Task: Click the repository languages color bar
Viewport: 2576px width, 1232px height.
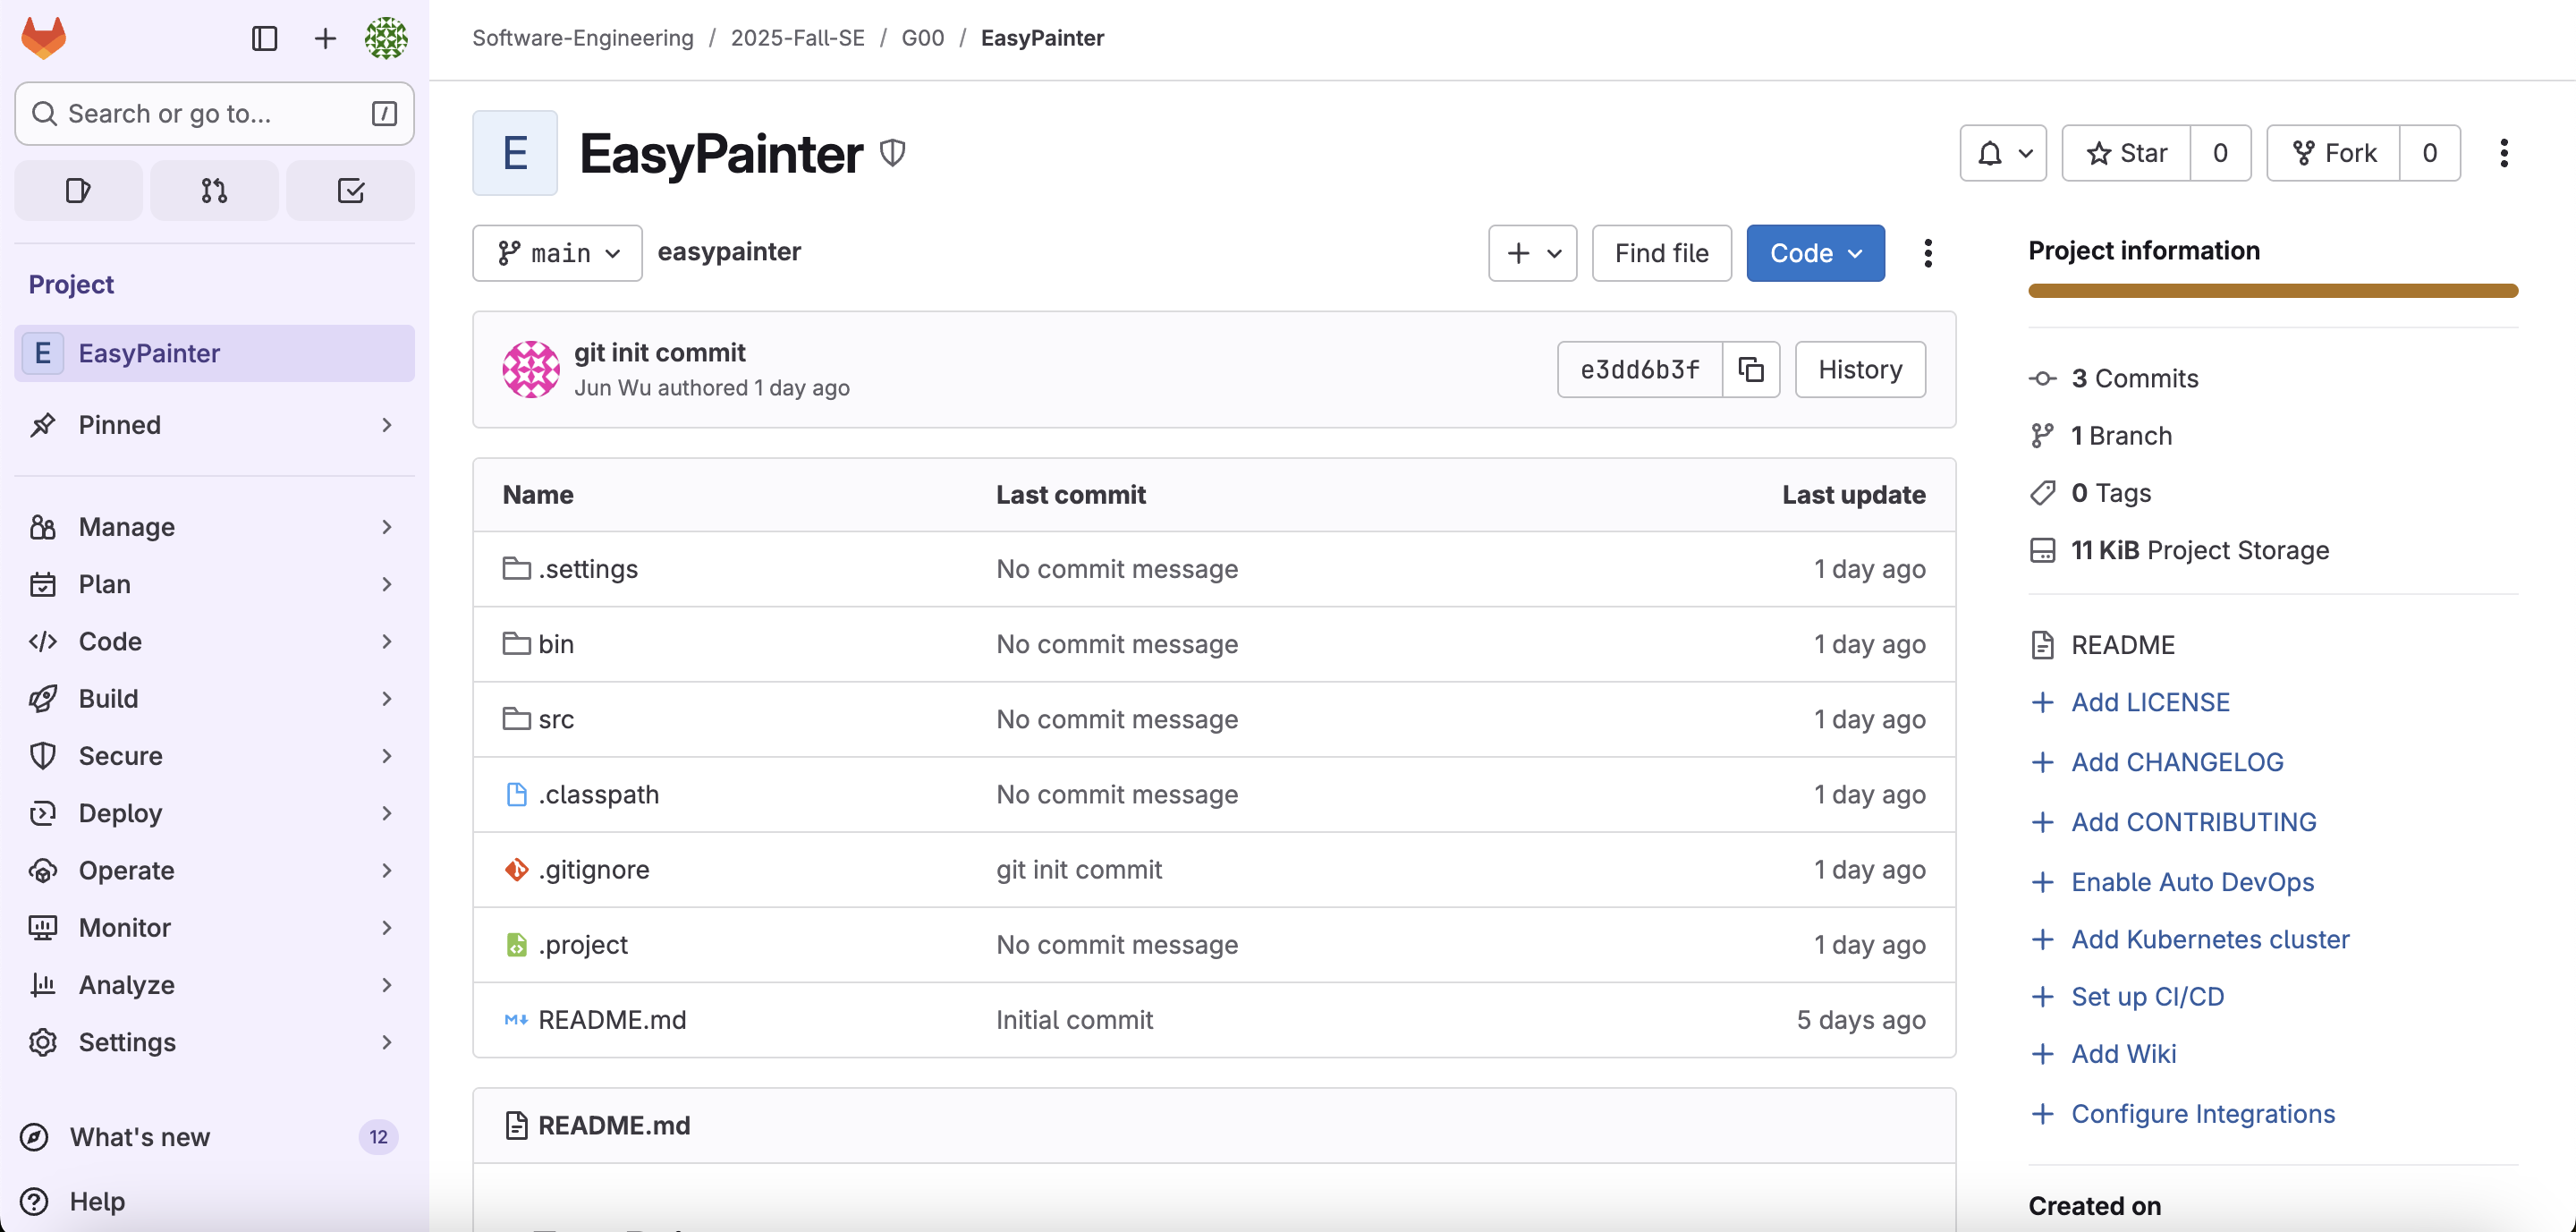Action: [2272, 291]
